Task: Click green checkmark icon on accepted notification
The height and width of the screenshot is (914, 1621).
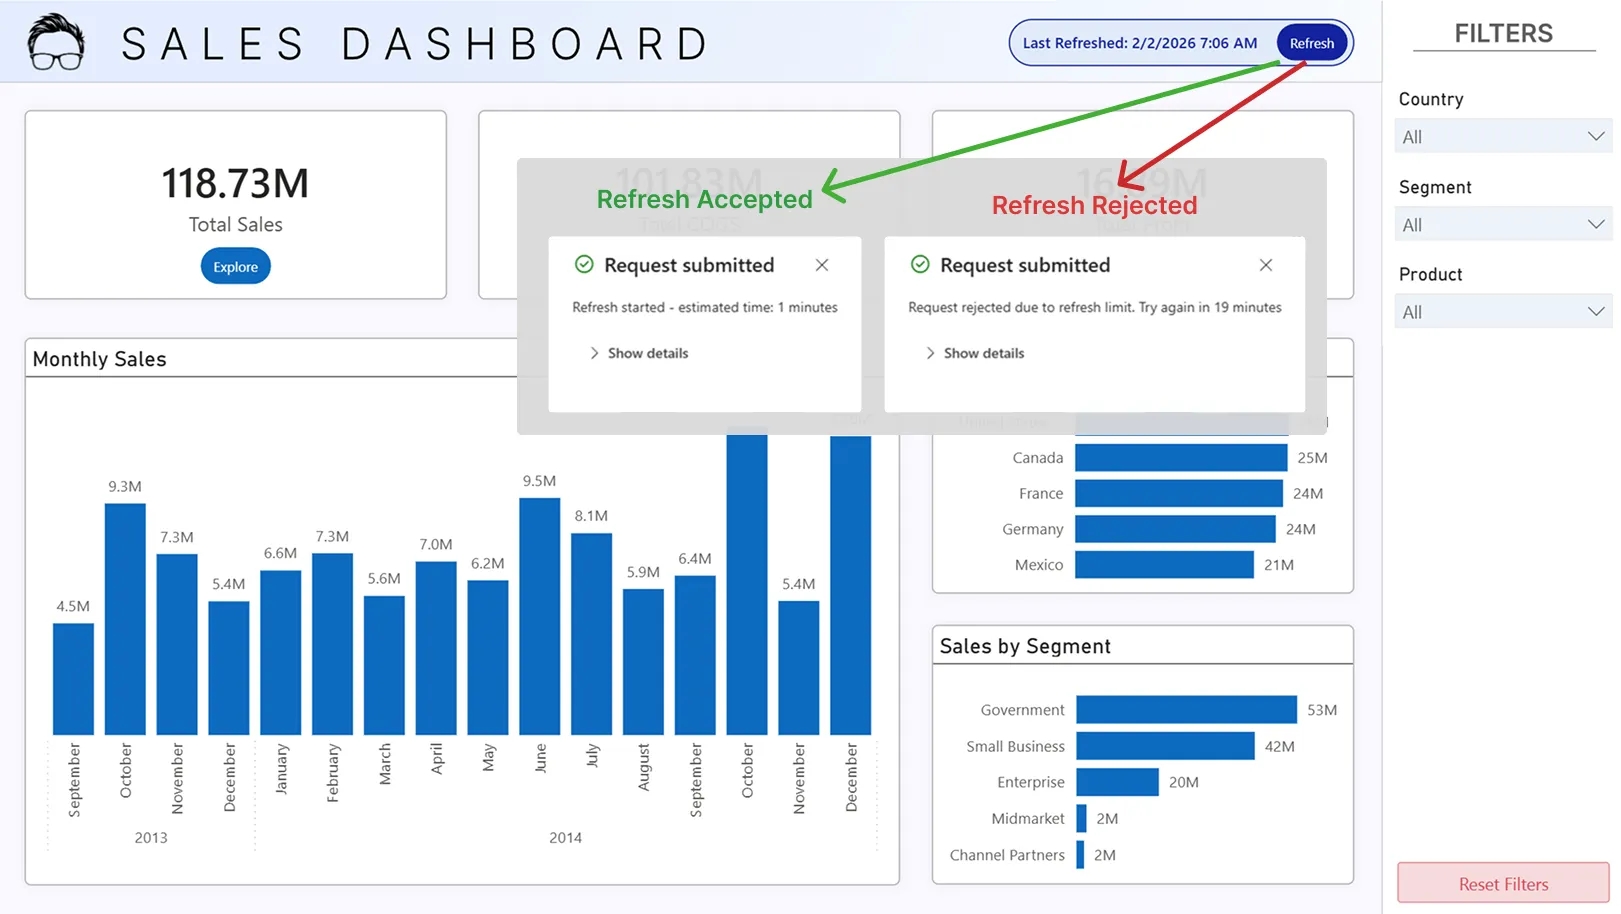Action: (584, 265)
